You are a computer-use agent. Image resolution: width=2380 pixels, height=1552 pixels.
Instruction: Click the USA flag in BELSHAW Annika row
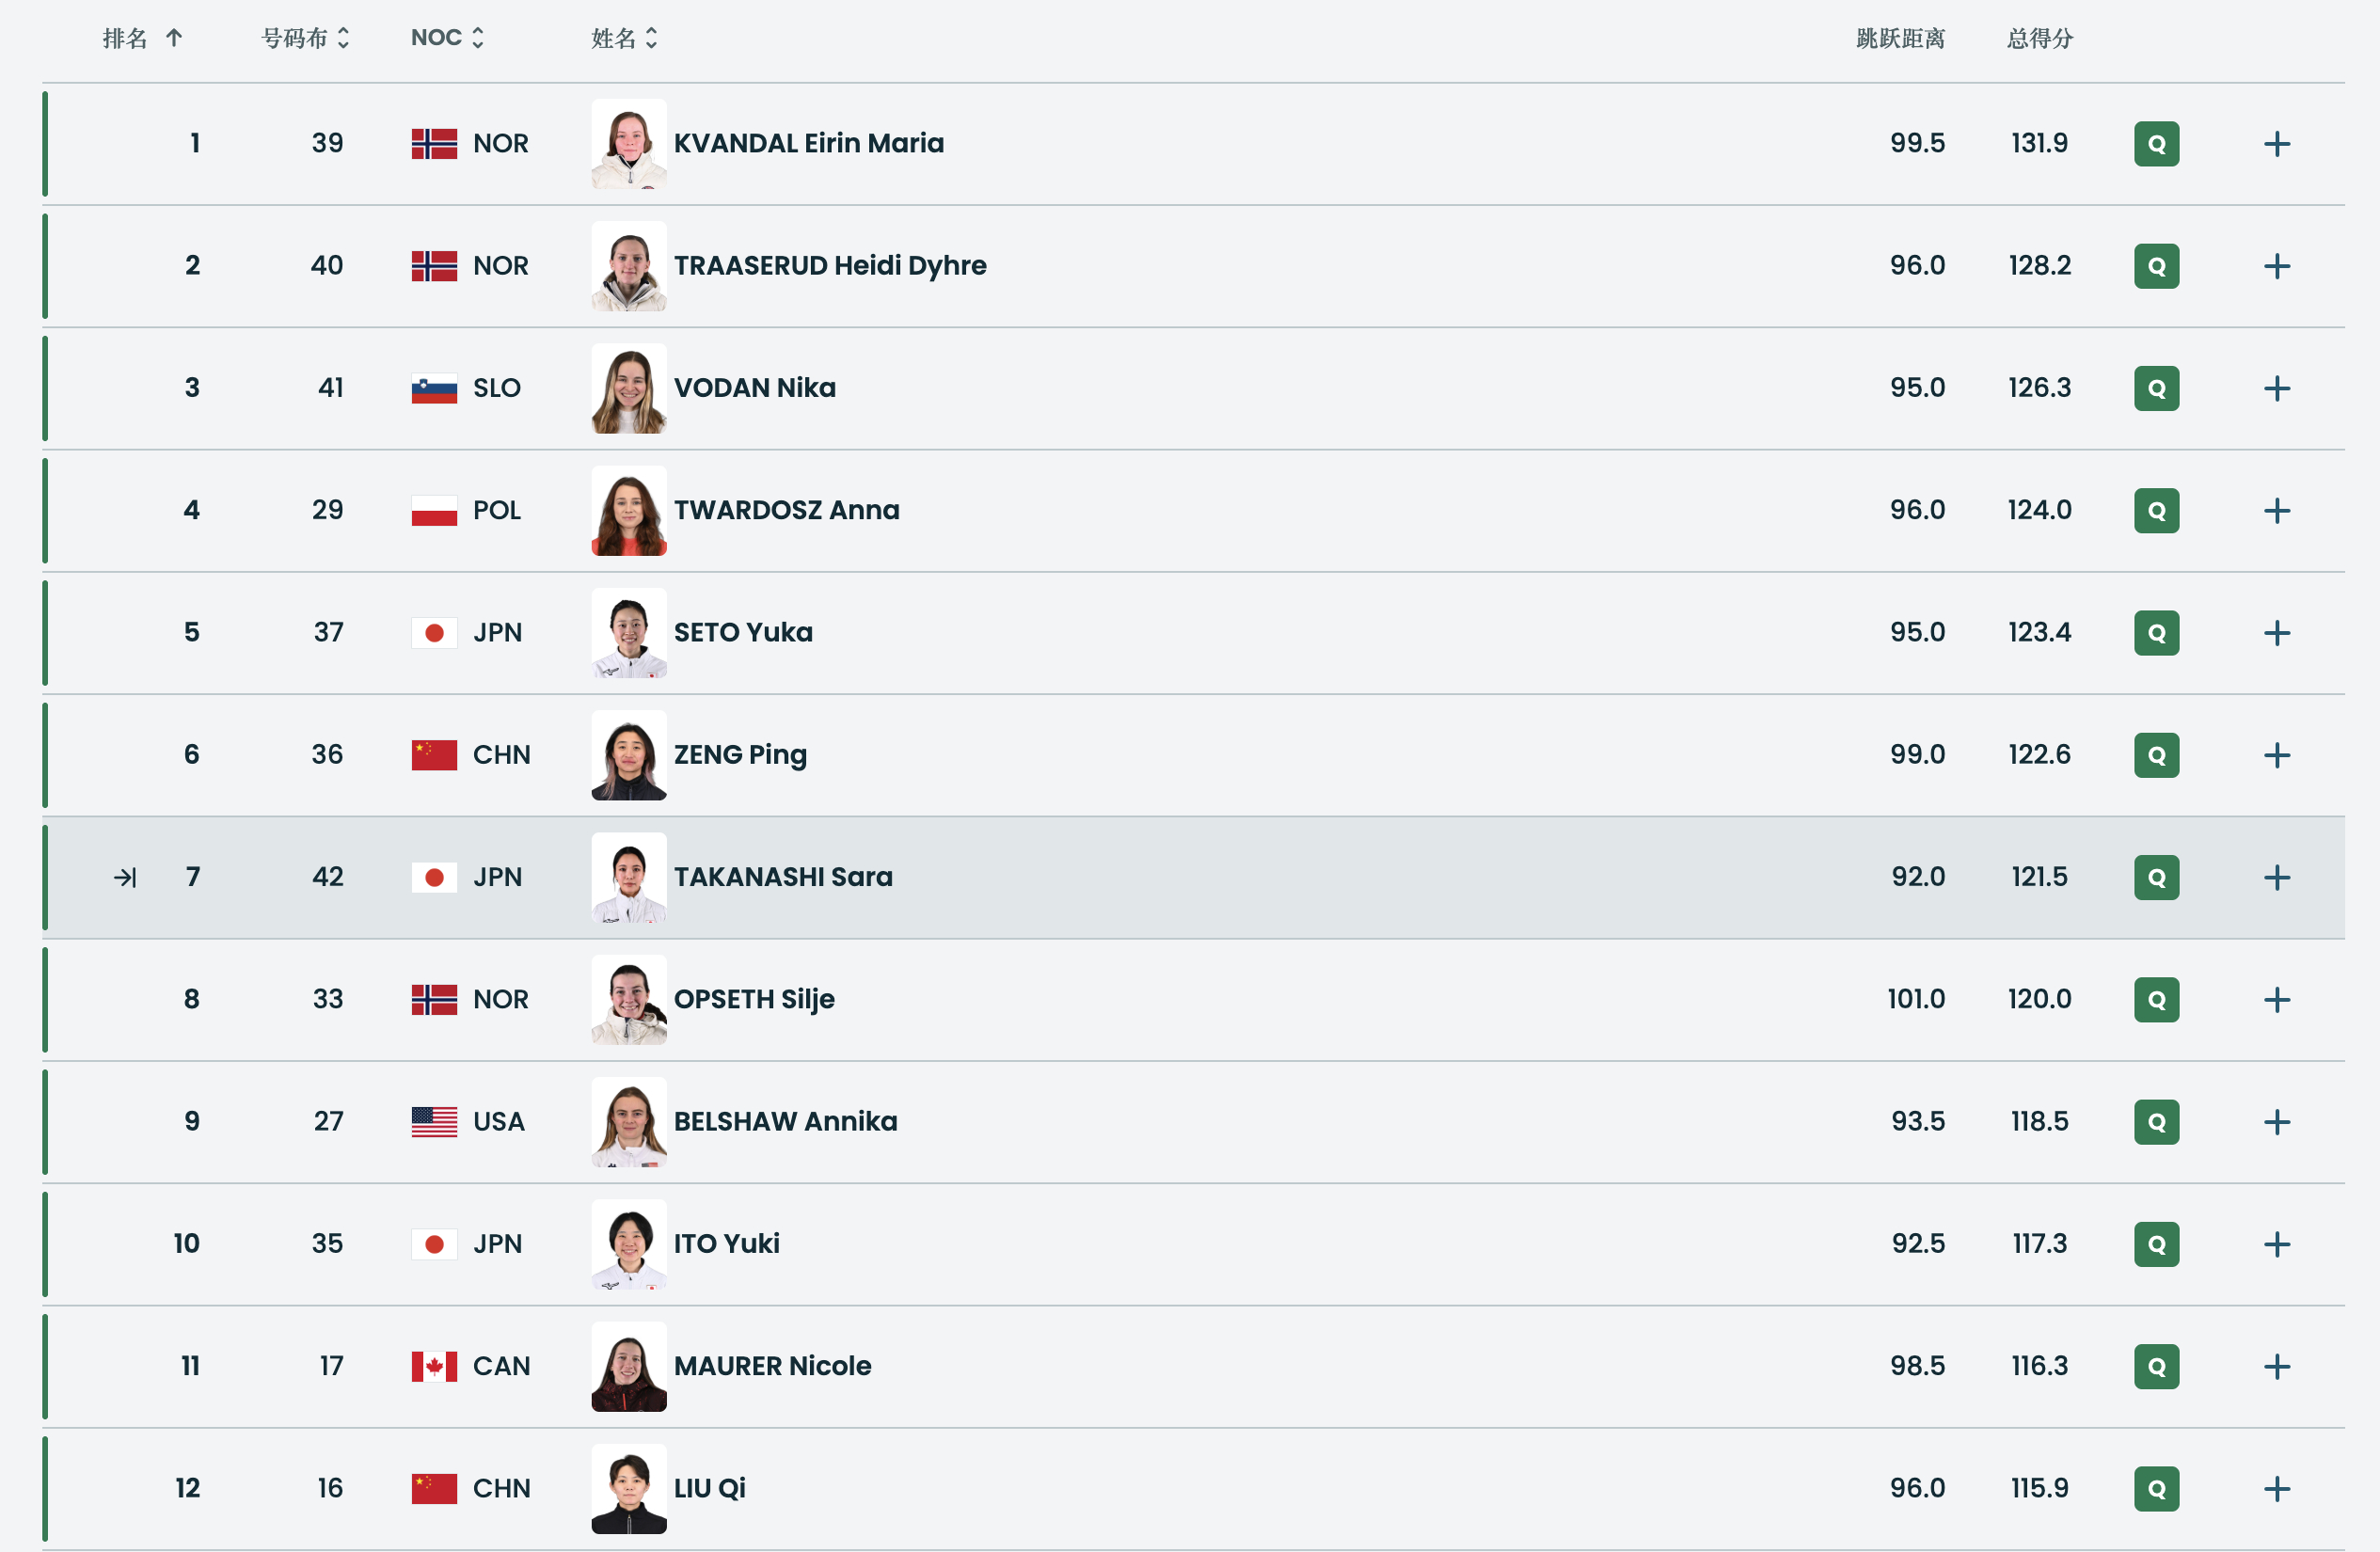[434, 1122]
